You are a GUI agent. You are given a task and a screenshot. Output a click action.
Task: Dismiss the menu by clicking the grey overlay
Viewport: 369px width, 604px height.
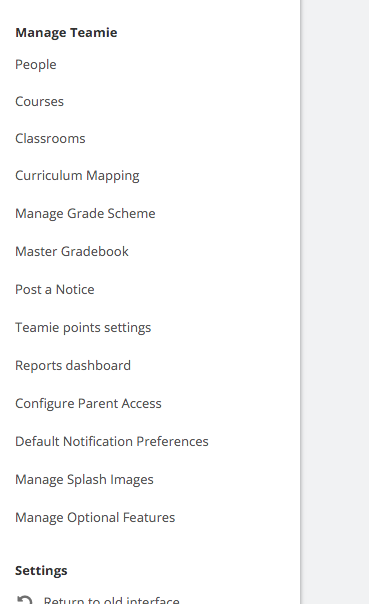click(336, 302)
